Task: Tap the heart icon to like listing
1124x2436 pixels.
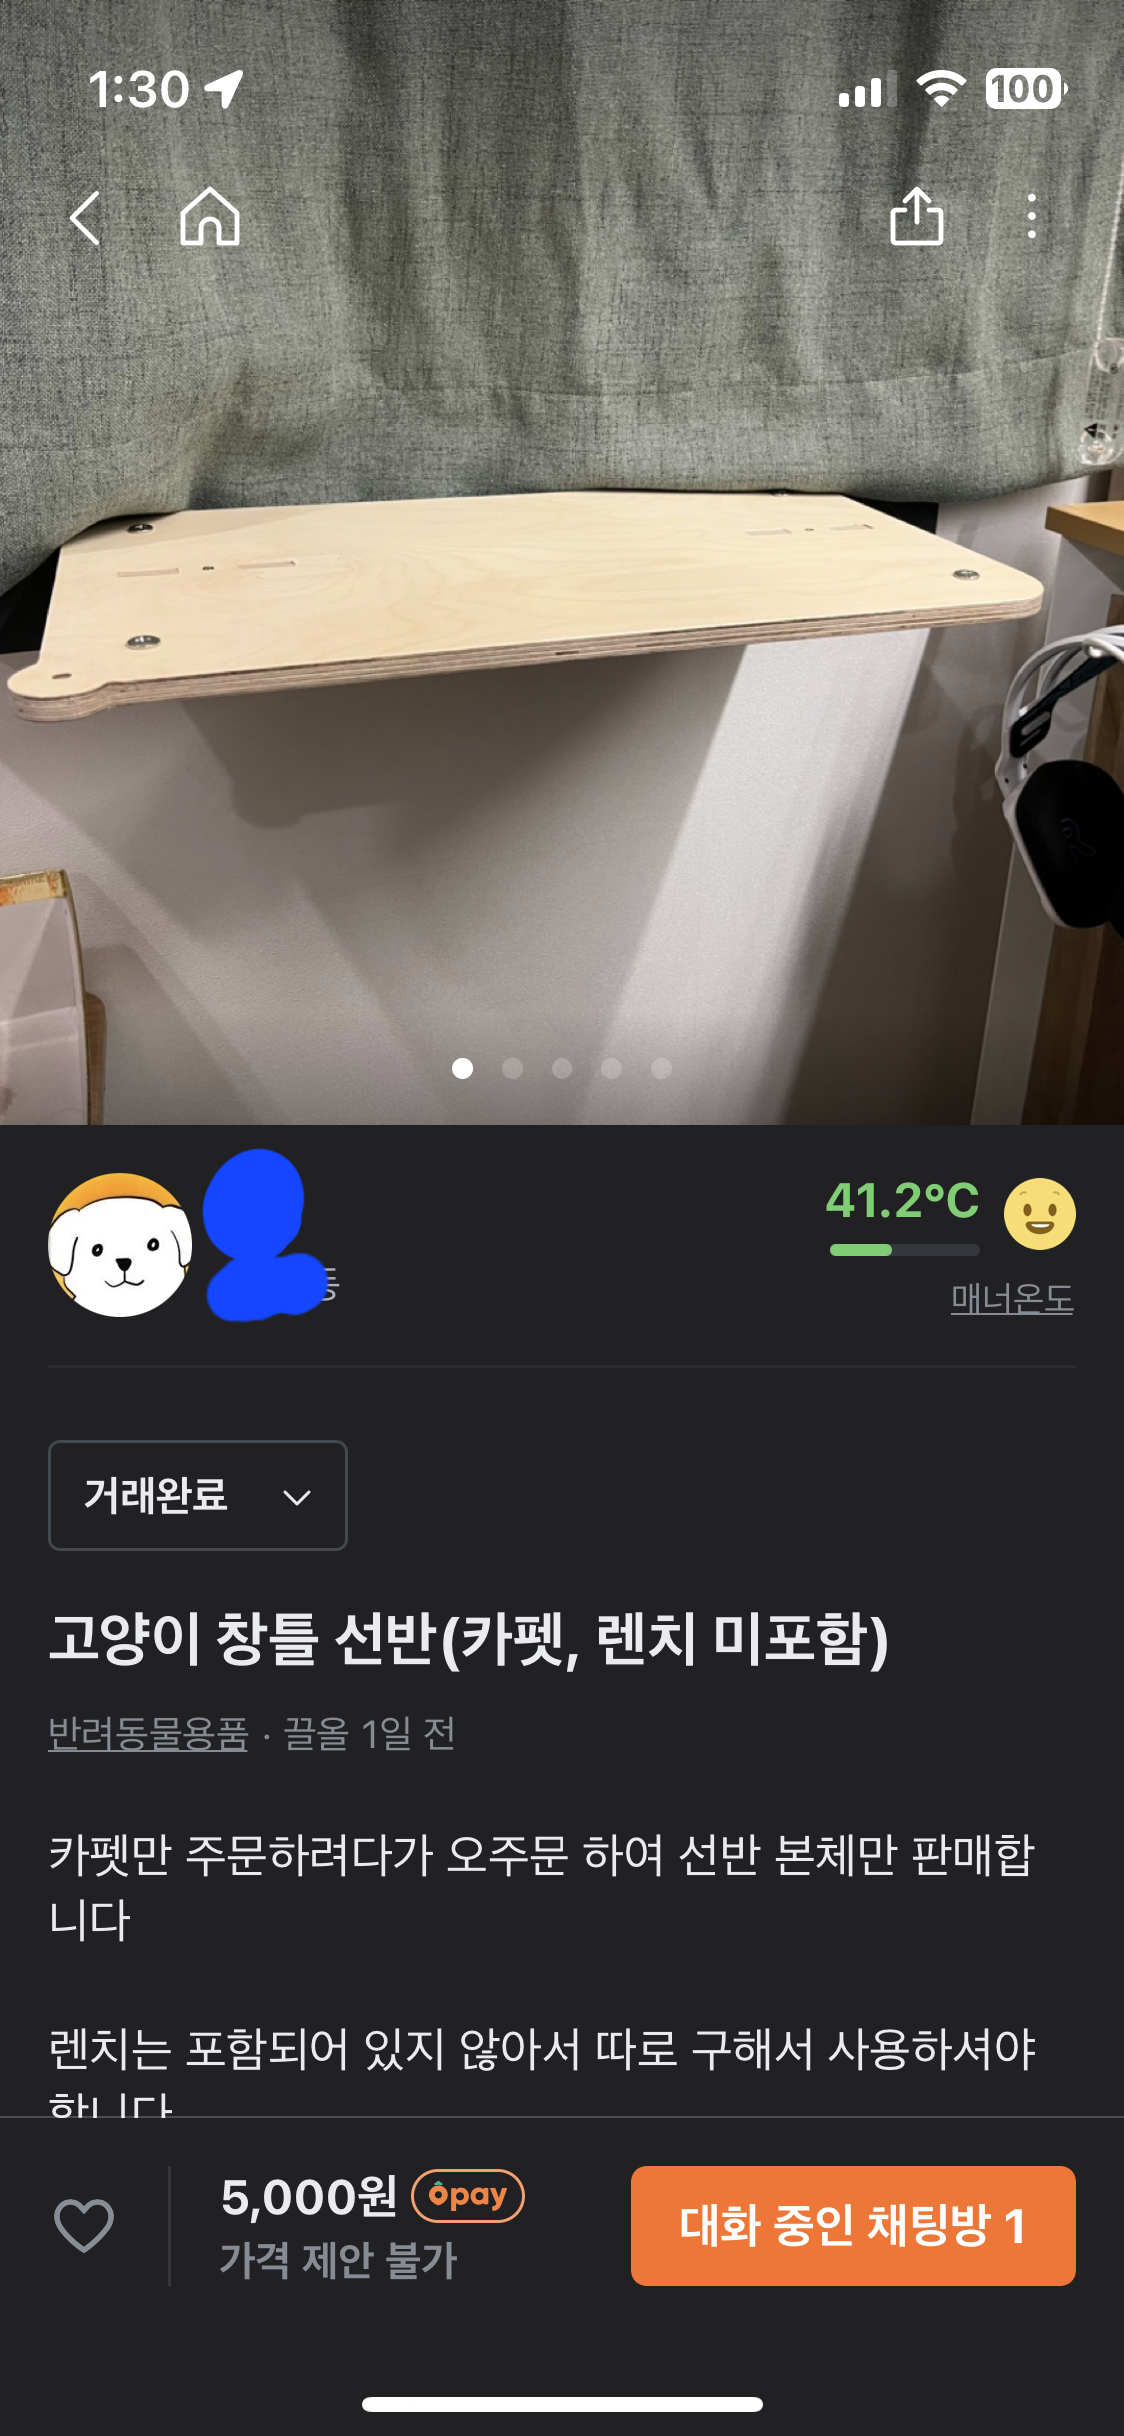Action: [84, 2225]
